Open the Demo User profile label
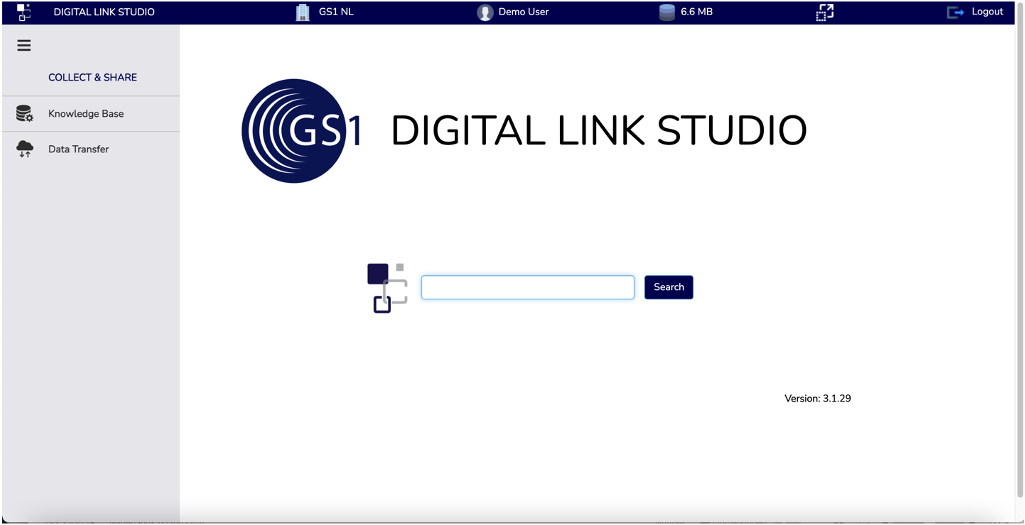Image resolution: width=1025 pixels, height=525 pixels. [x=524, y=12]
